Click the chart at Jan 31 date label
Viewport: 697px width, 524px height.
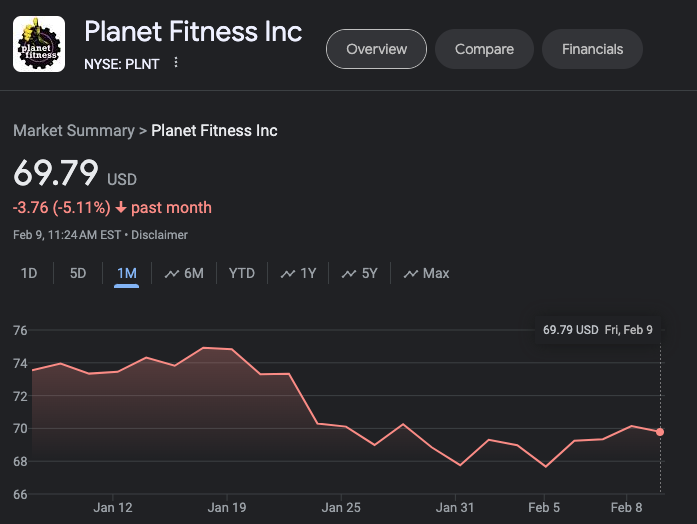tap(454, 508)
